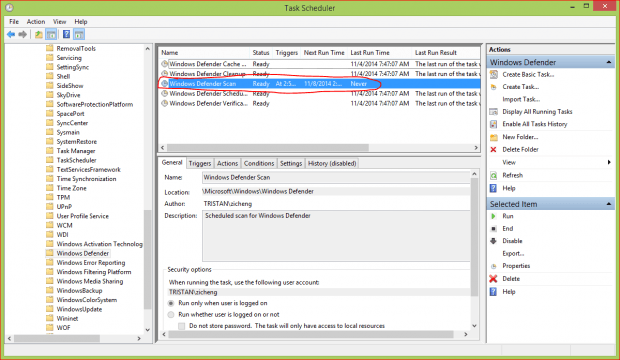Screen dimensions: 620x360
Task: Select the Windows Defender Schedu... task row
Action: click(x=320, y=93)
